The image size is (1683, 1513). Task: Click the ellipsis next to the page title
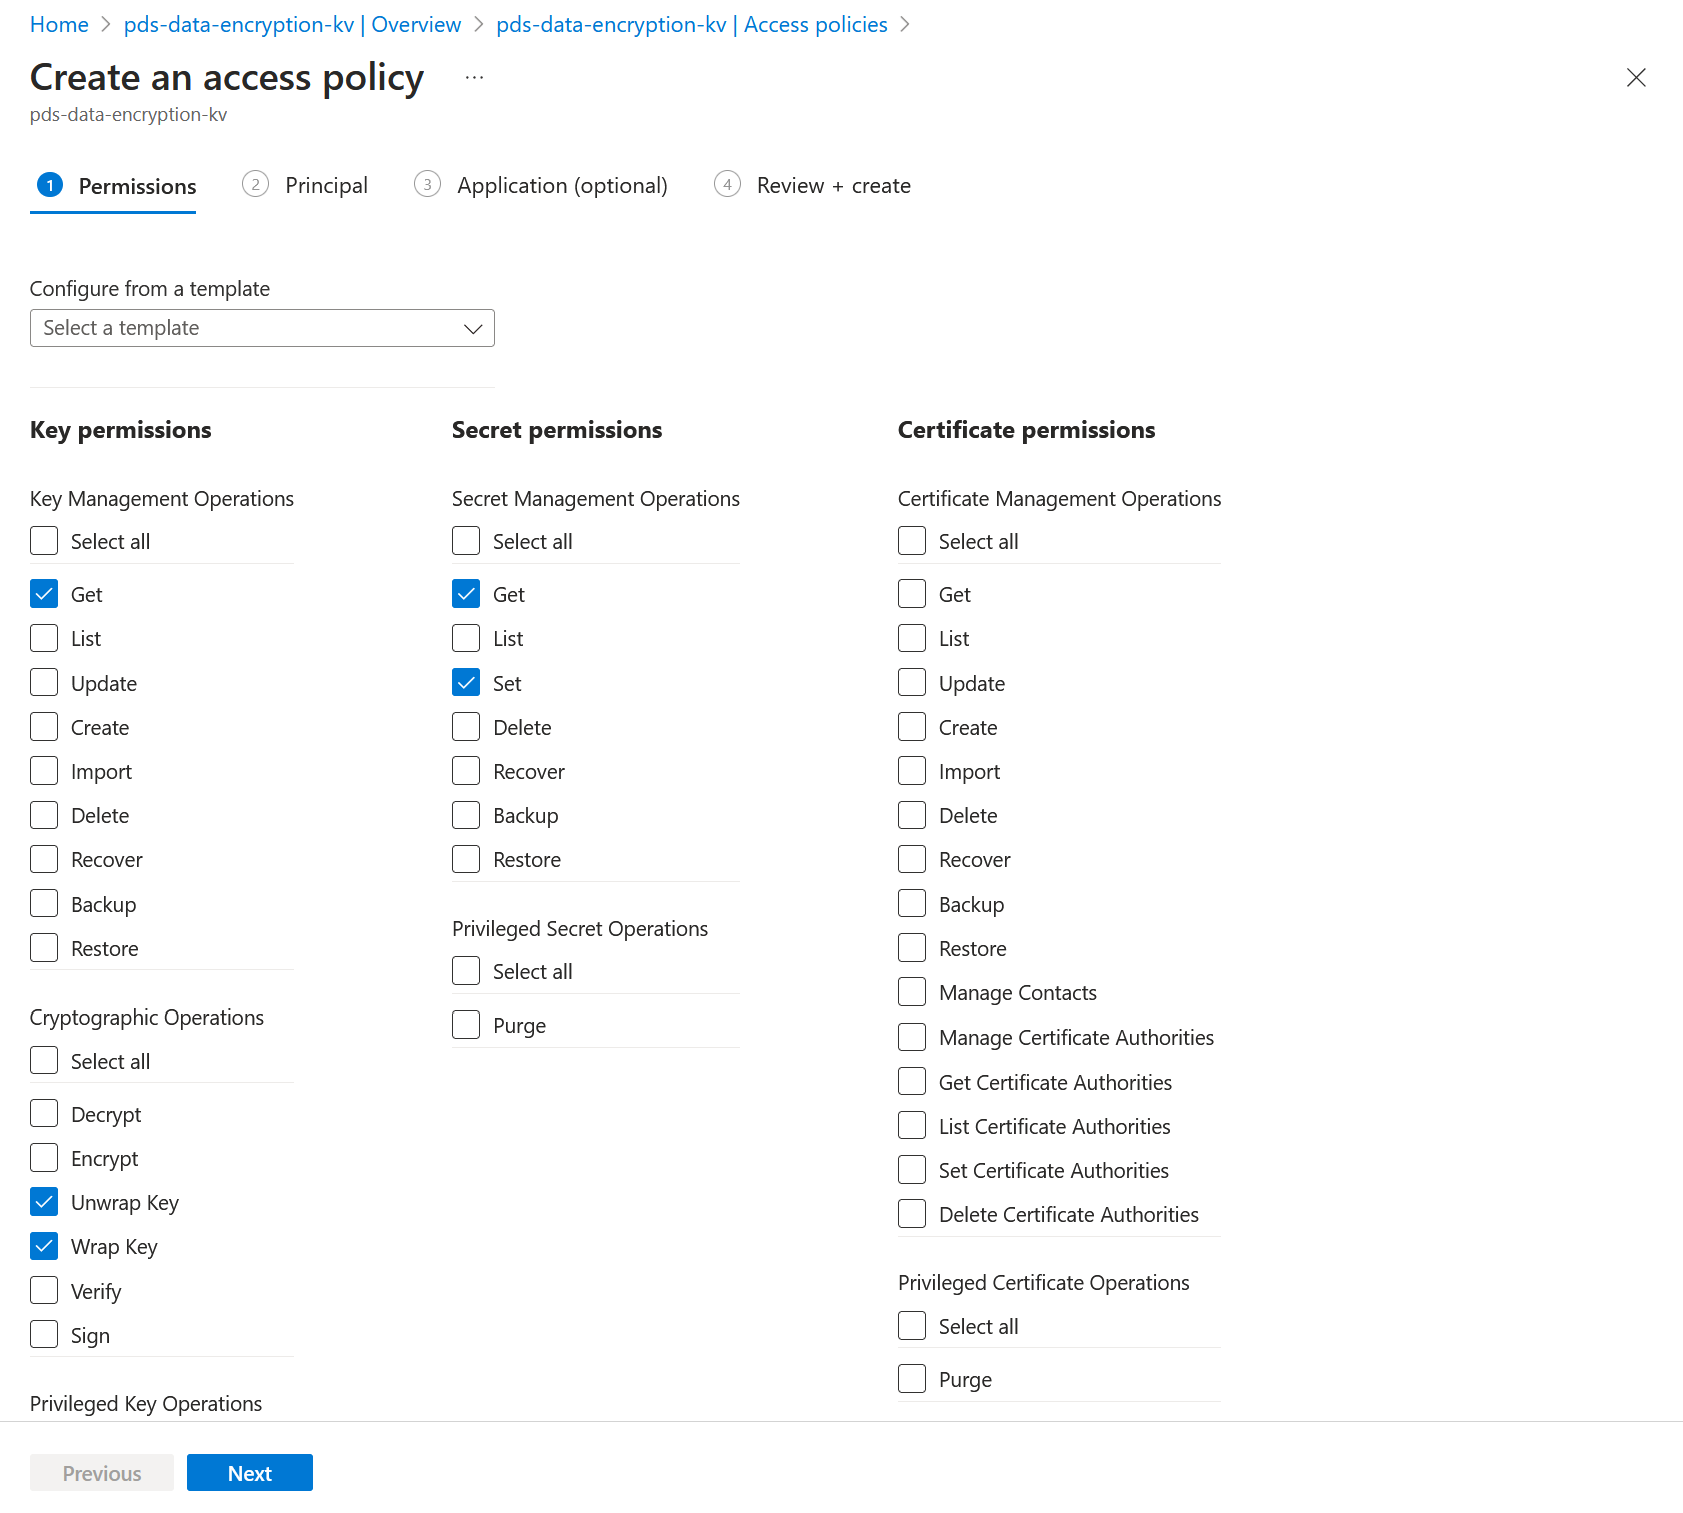click(x=473, y=77)
